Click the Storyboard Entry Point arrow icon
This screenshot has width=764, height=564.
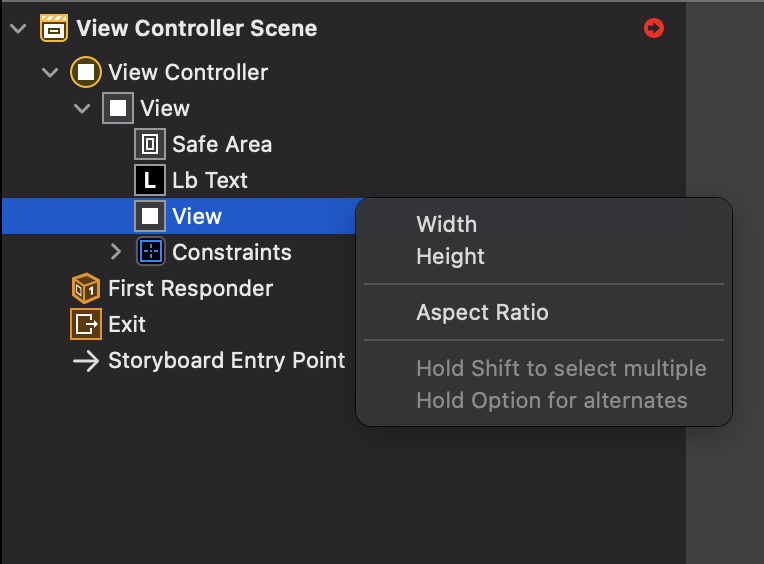(86, 360)
